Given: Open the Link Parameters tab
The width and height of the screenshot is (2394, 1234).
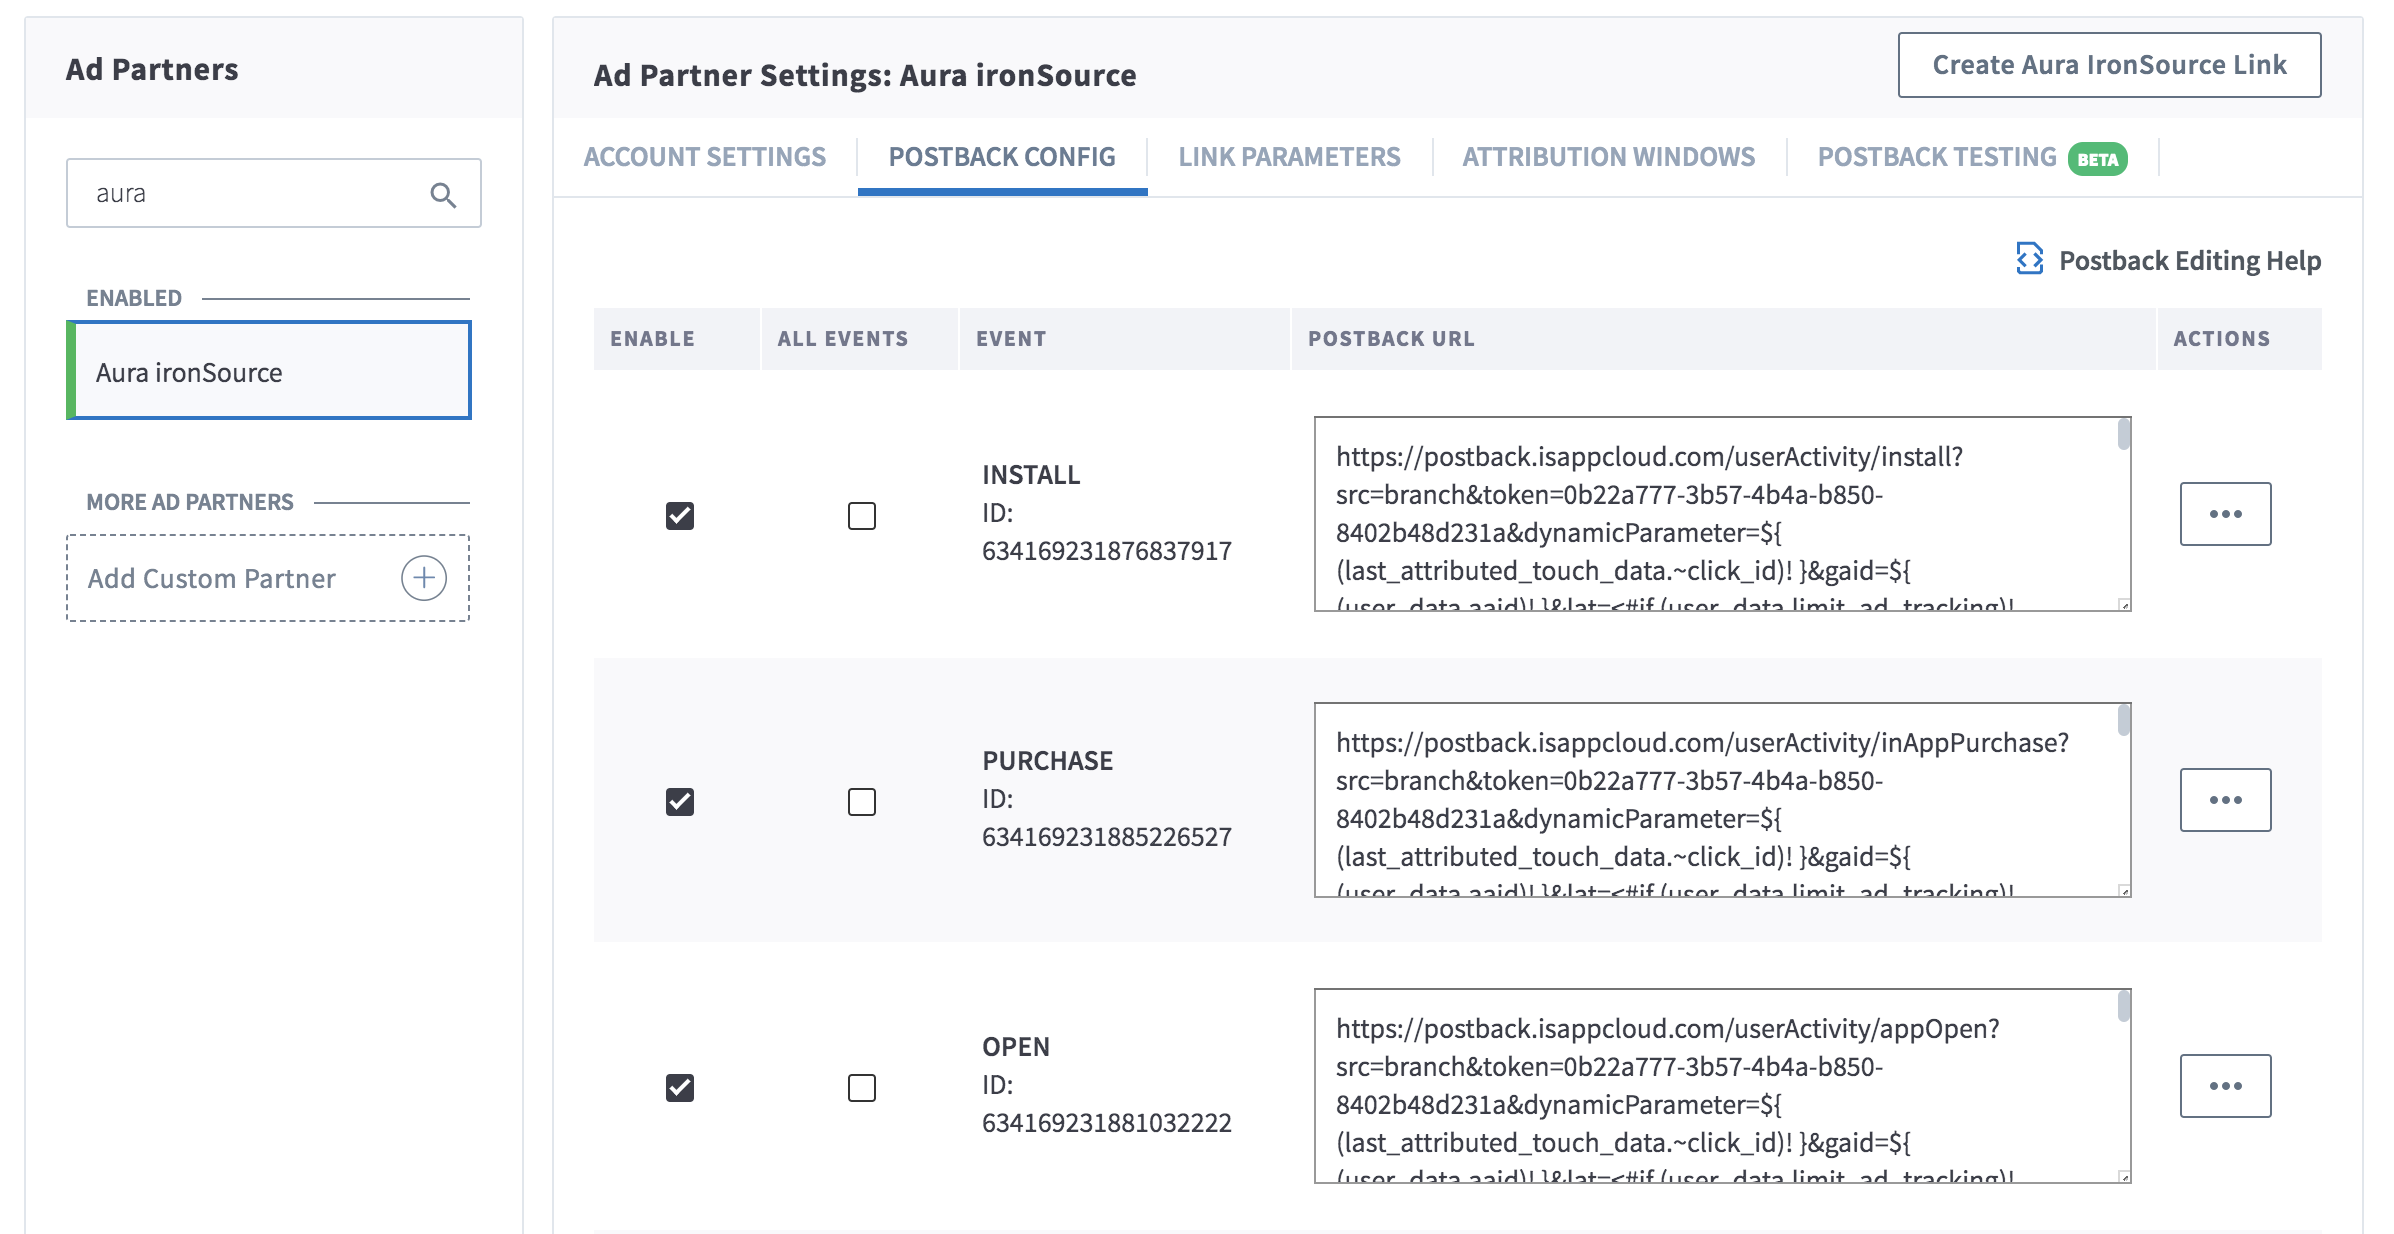Looking at the screenshot, I should point(1289,157).
